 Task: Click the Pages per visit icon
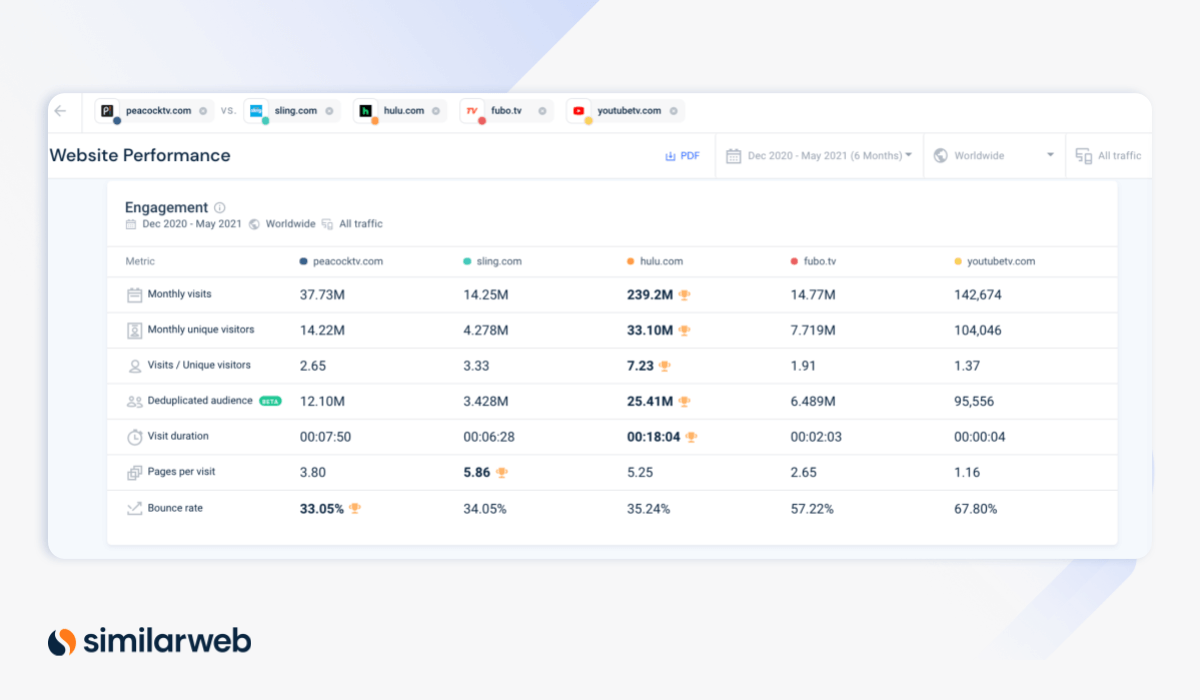point(134,472)
